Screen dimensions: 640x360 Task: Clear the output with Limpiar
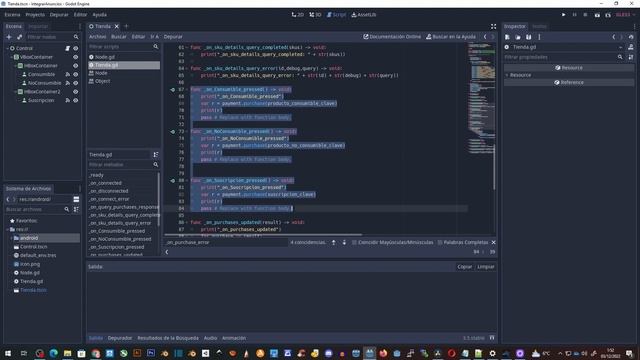click(486, 267)
